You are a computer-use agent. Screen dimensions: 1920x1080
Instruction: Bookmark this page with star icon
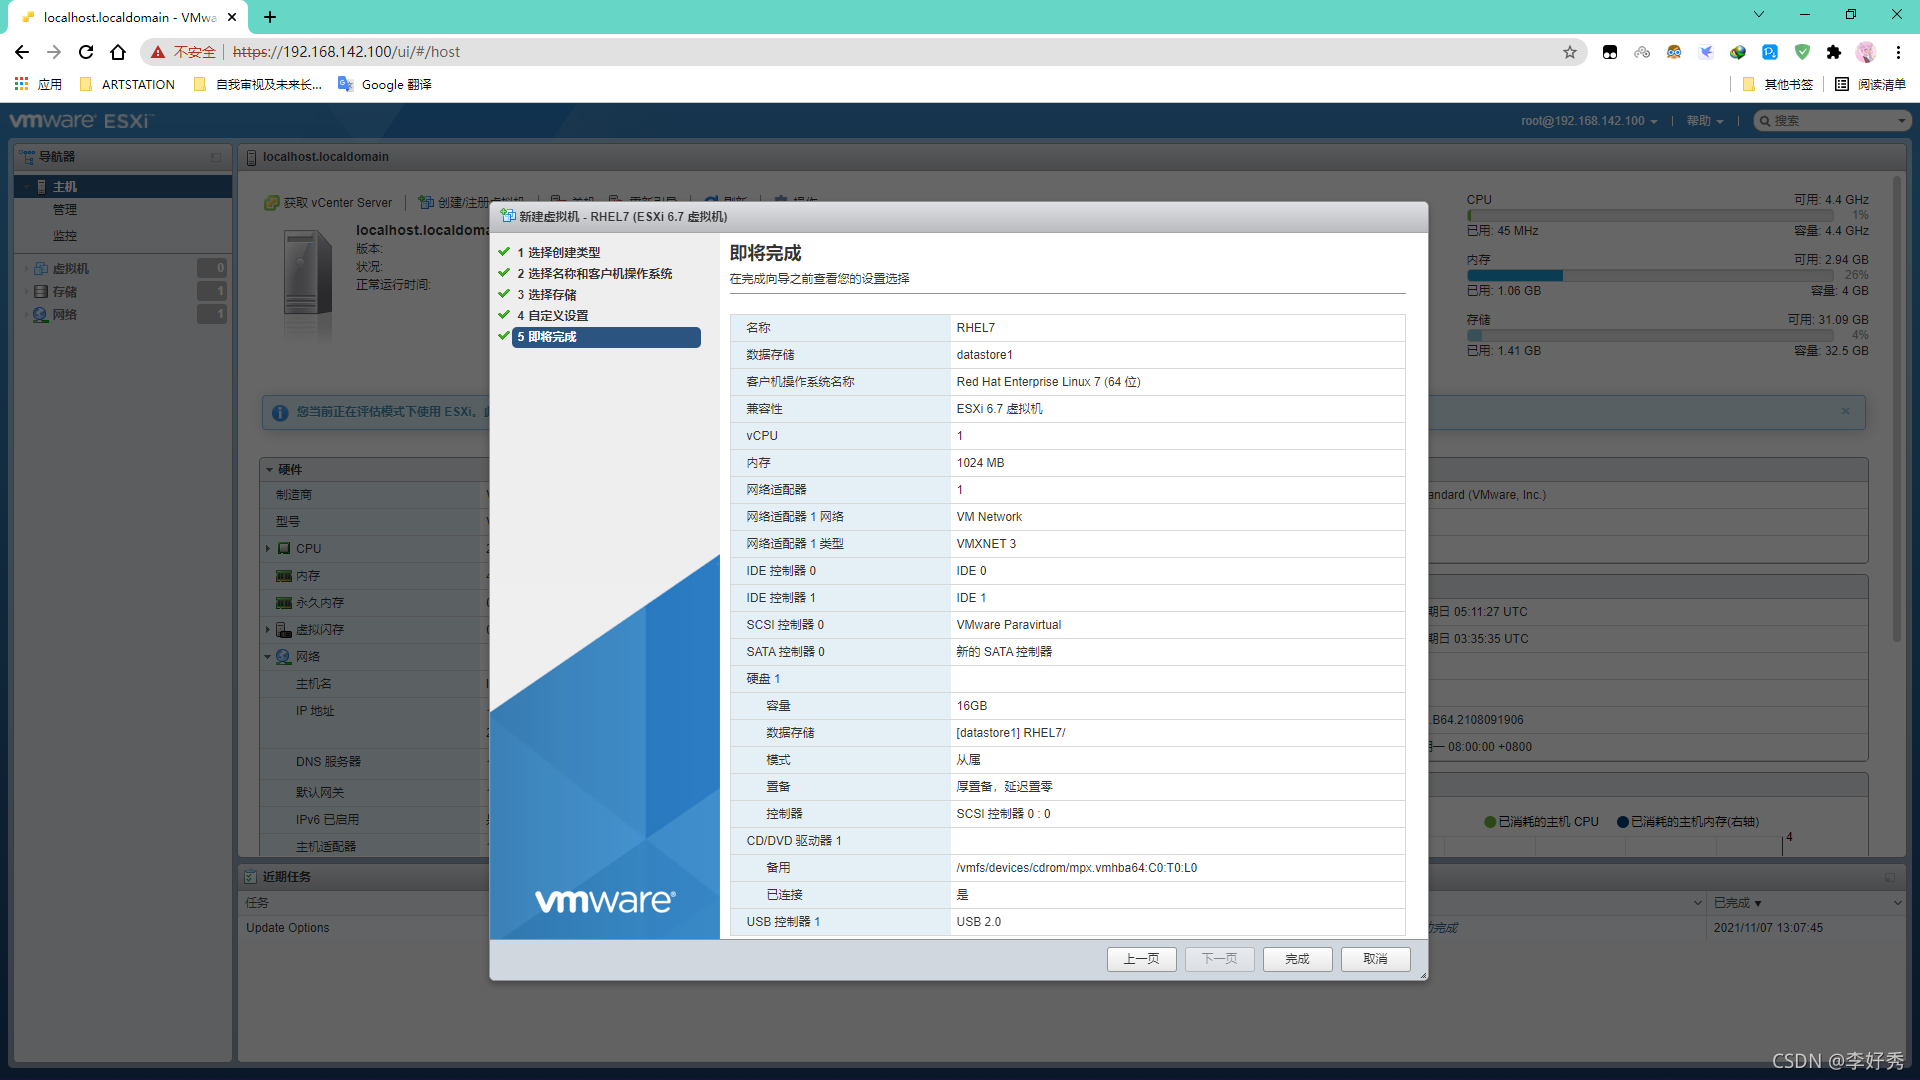(1570, 52)
